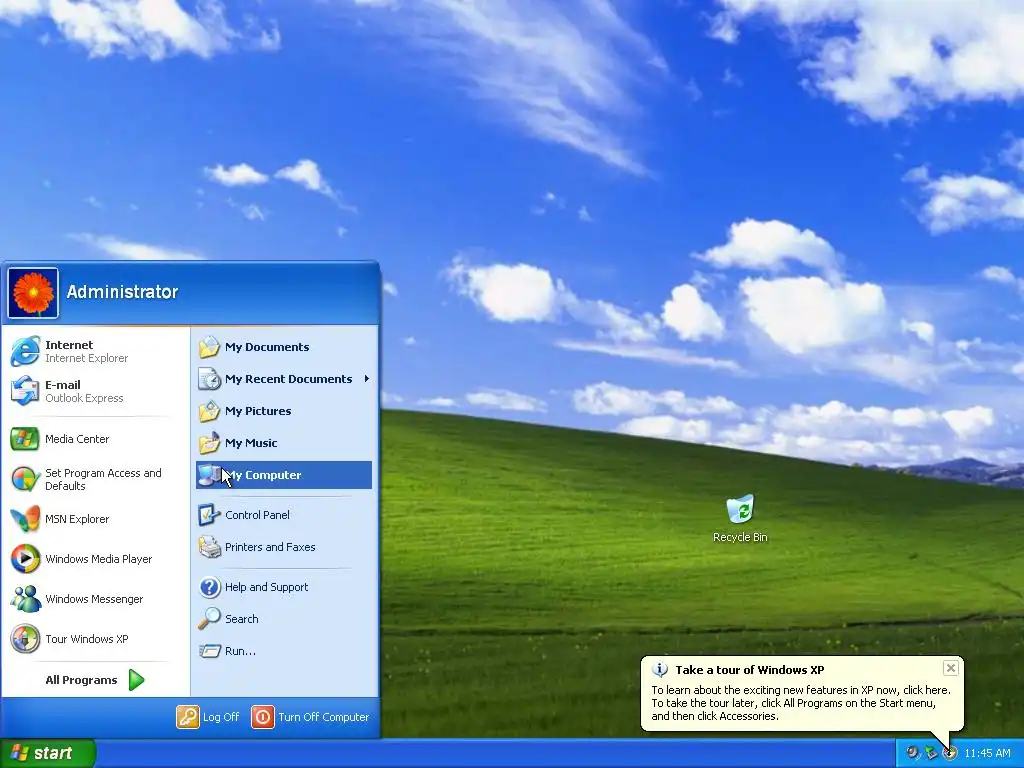Open Set Program Access and Defaults icon
The width and height of the screenshot is (1024, 768).
(x=25, y=479)
